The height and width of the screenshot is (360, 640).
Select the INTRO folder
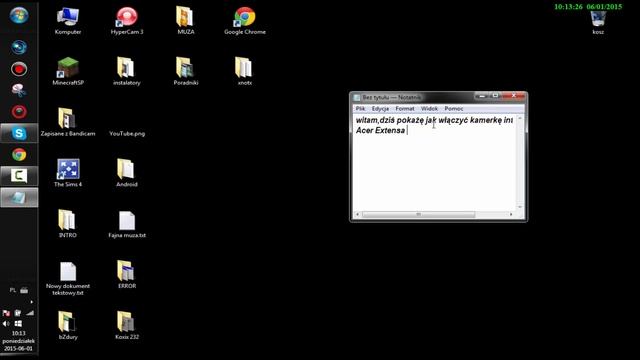pos(68,224)
